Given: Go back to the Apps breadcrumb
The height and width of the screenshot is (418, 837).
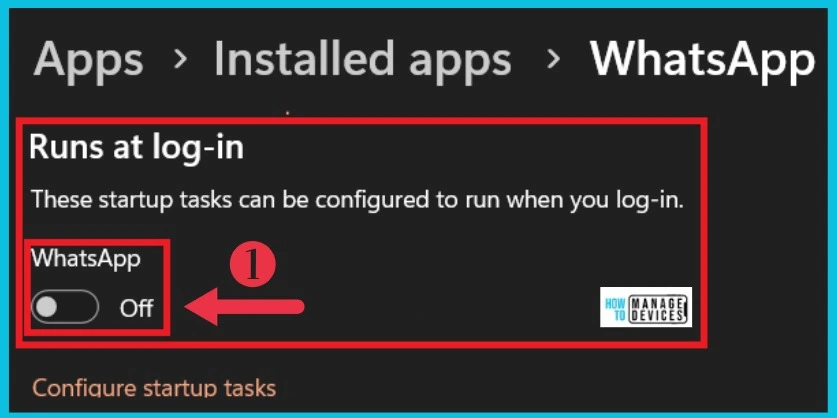Looking at the screenshot, I should [x=88, y=59].
